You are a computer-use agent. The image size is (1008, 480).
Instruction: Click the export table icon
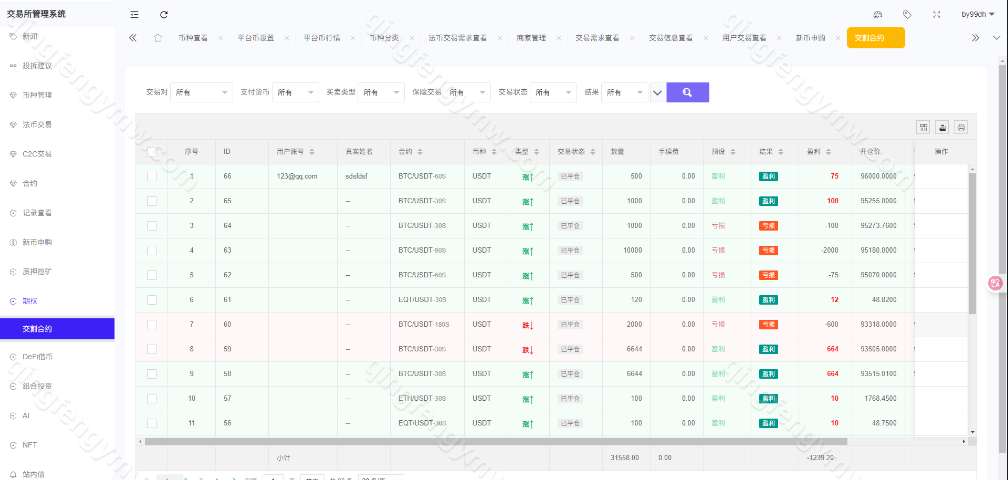point(942,127)
